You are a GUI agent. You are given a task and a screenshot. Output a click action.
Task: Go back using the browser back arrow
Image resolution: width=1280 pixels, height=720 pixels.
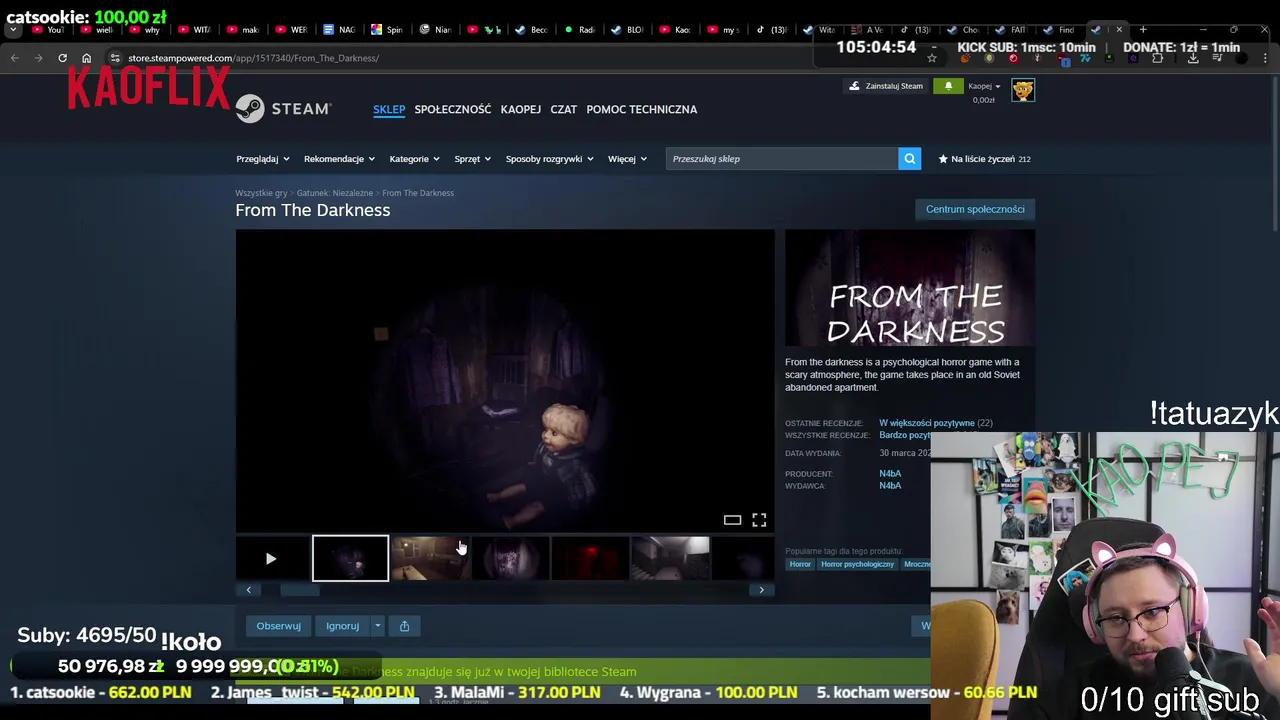click(x=15, y=58)
